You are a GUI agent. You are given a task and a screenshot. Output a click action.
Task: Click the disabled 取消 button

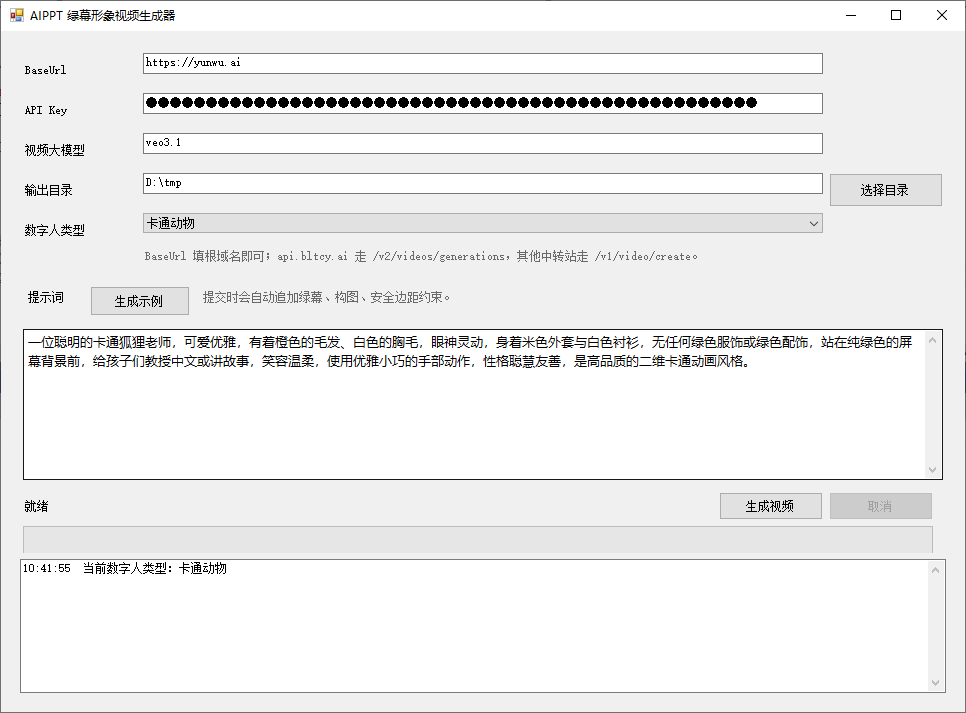click(880, 506)
